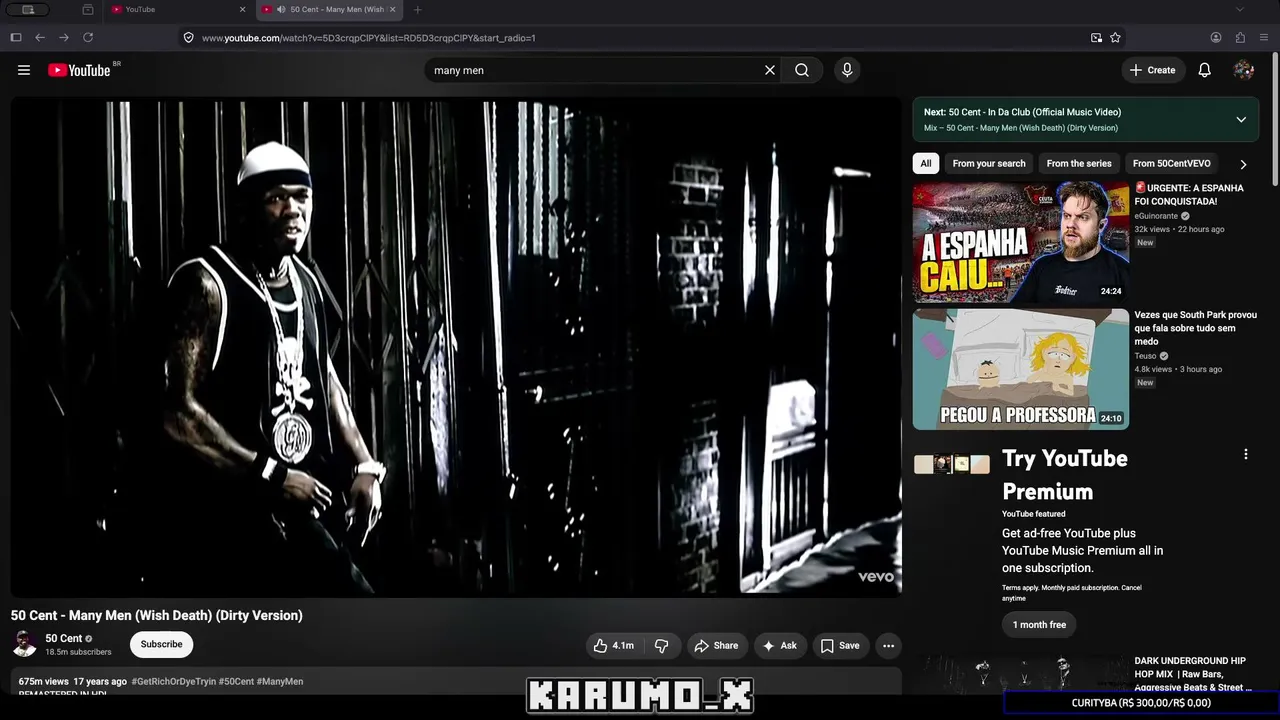Image resolution: width=1280 pixels, height=720 pixels.
Task: Open the tab archive icon in the tab bar
Action: pyautogui.click(x=88, y=10)
